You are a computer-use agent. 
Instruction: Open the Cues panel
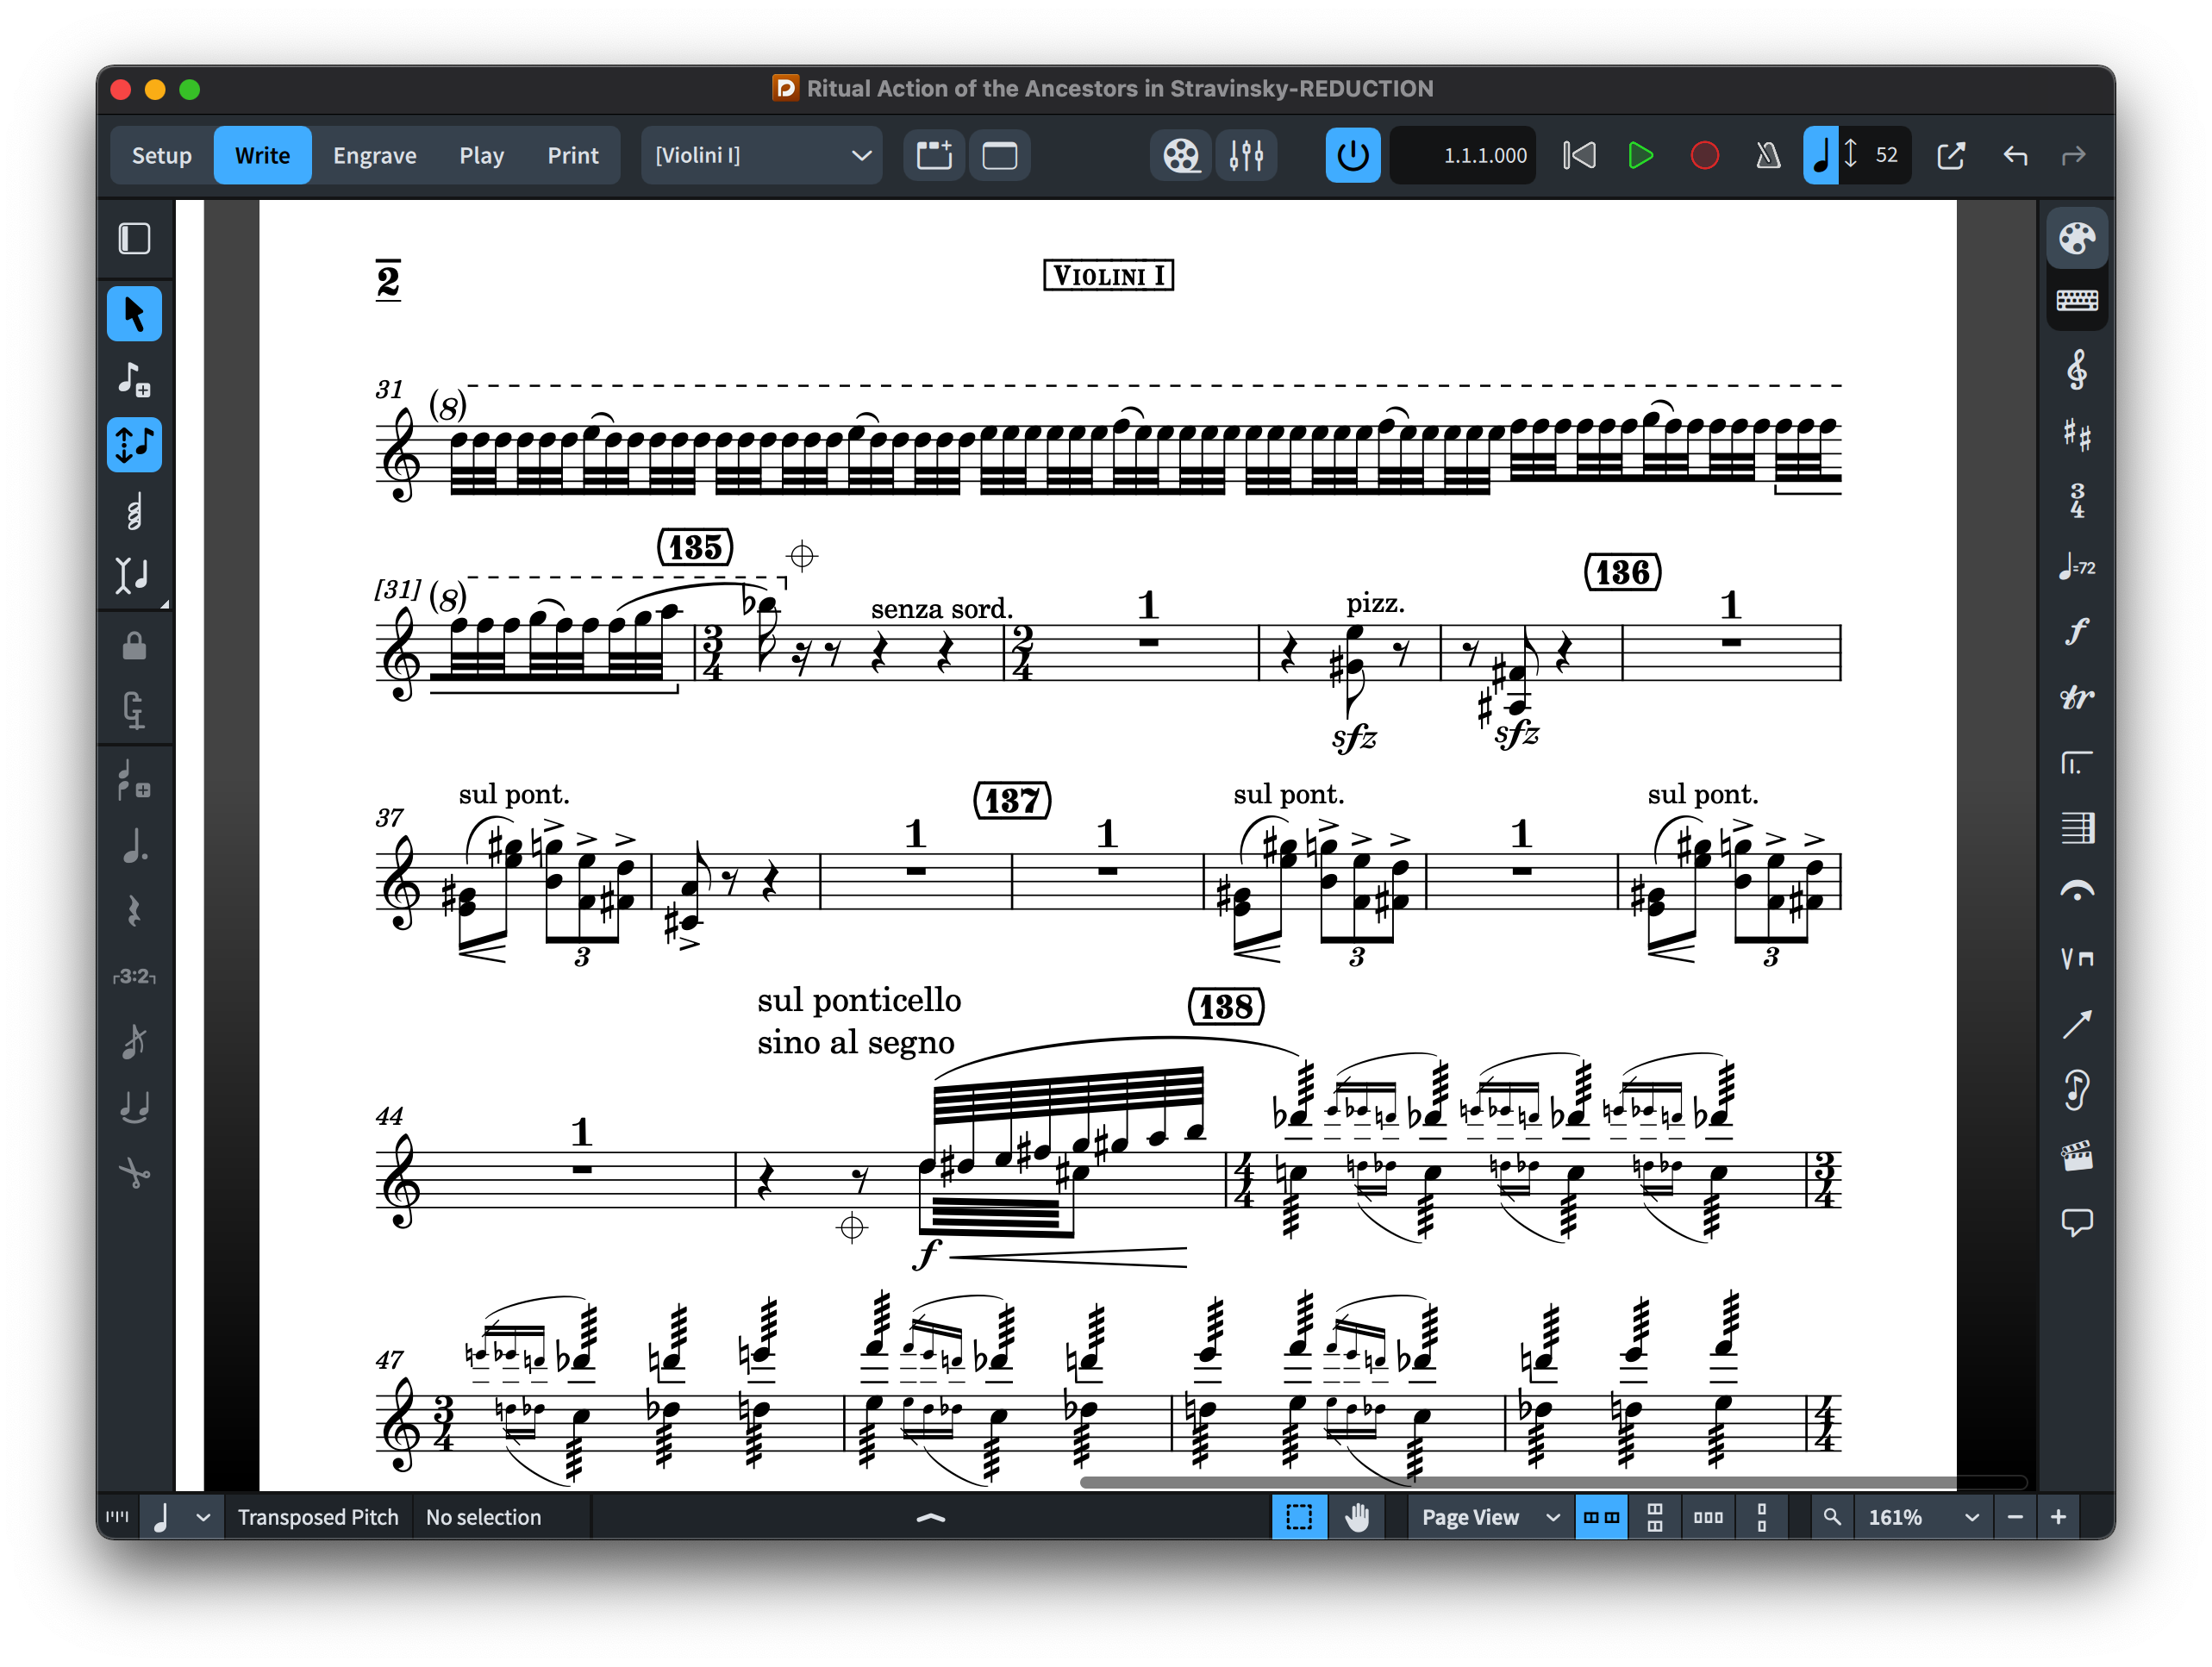(x=2076, y=1089)
